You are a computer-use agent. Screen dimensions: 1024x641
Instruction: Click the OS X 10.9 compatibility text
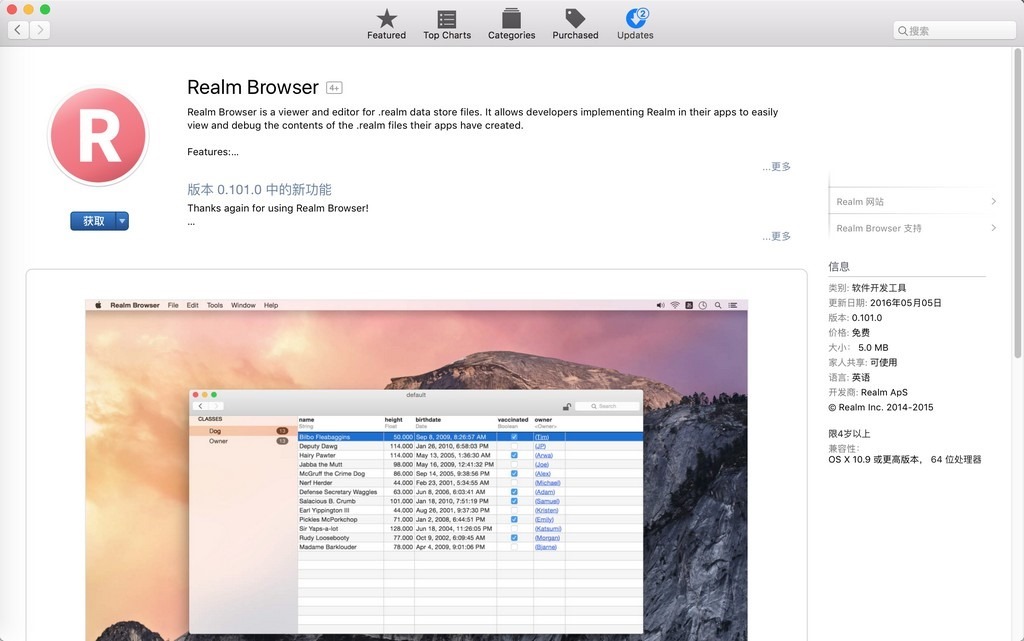pos(904,460)
